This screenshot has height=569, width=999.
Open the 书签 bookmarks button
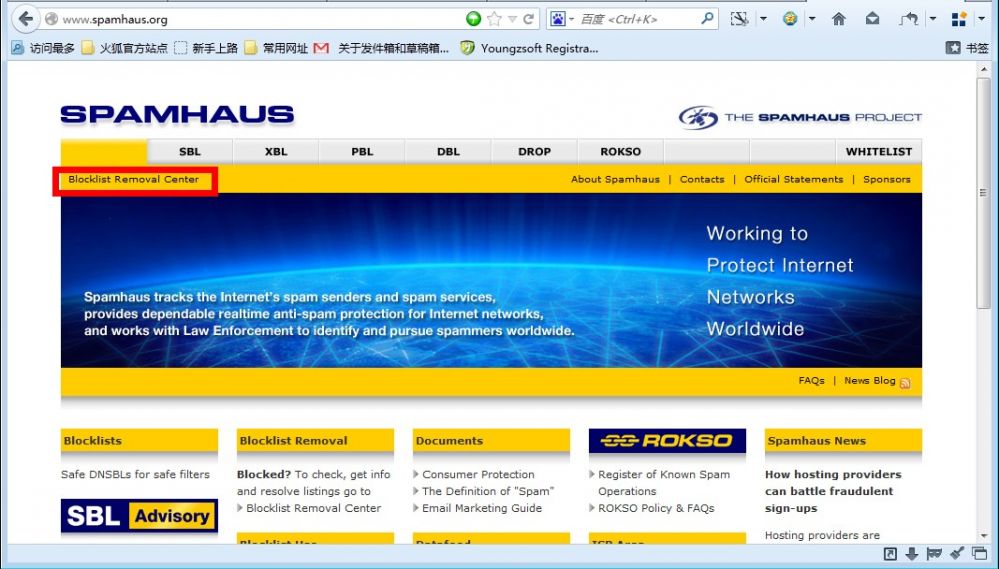point(967,48)
